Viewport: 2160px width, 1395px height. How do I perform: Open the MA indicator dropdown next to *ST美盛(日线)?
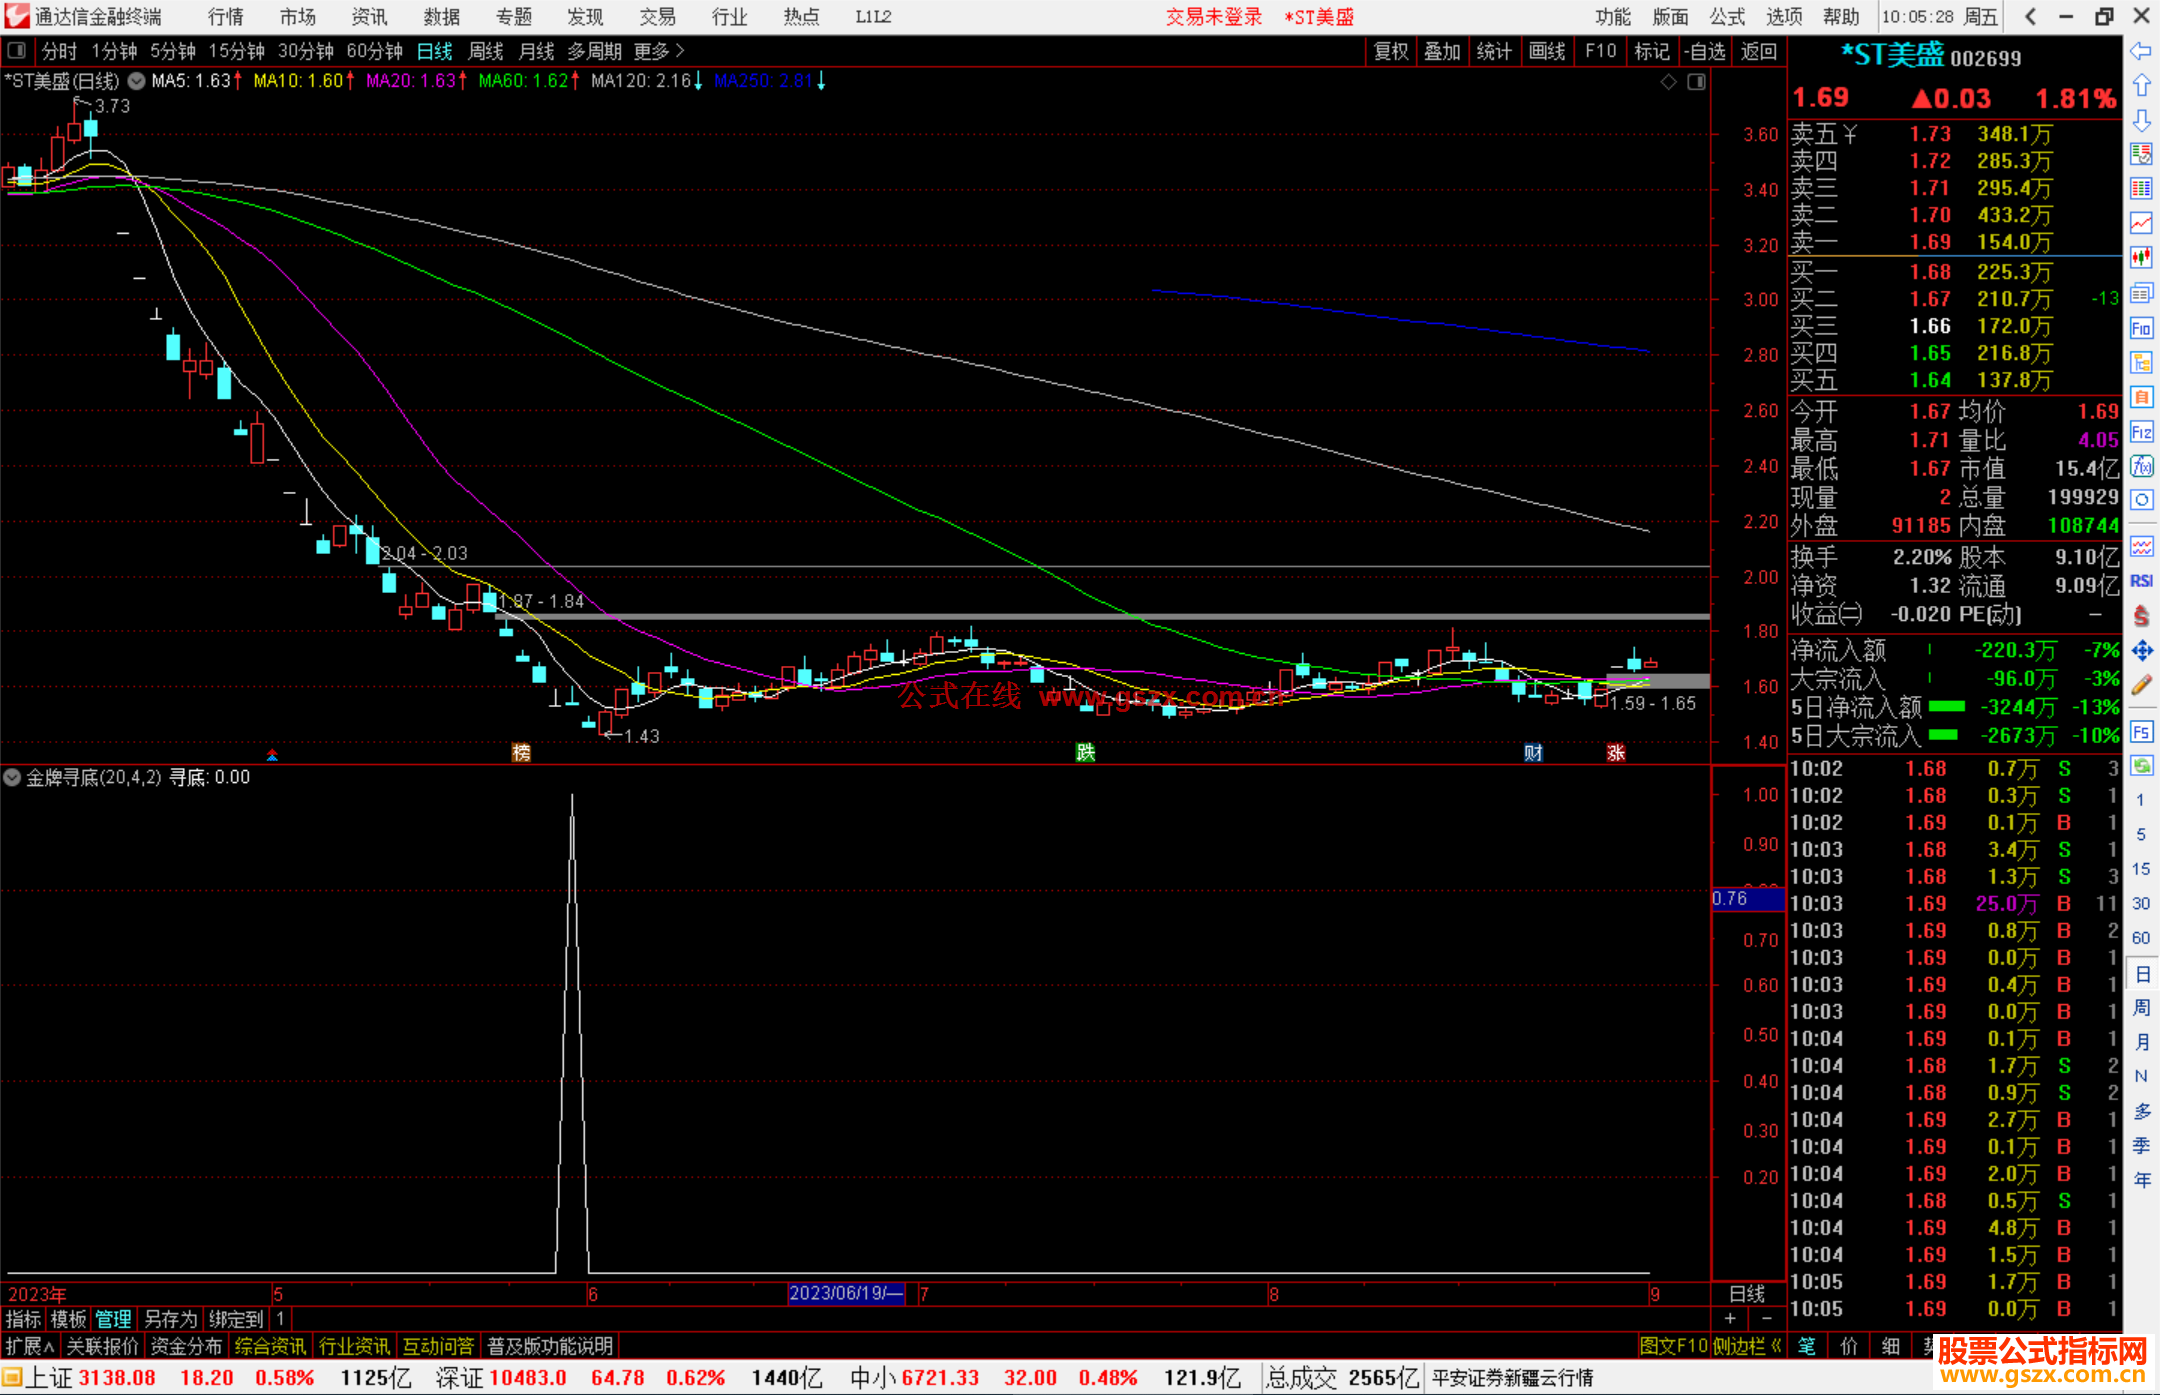click(x=136, y=81)
